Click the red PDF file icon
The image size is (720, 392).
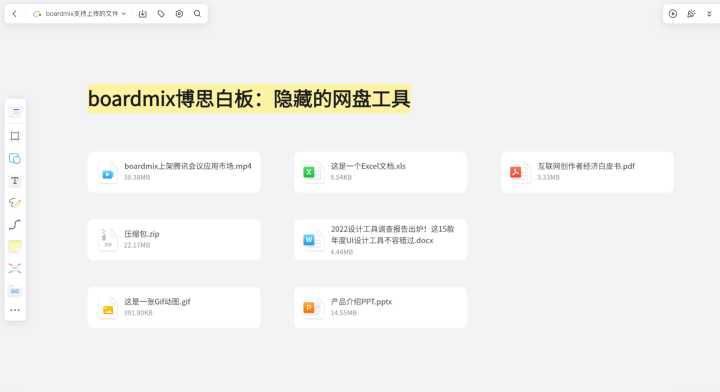click(x=516, y=172)
